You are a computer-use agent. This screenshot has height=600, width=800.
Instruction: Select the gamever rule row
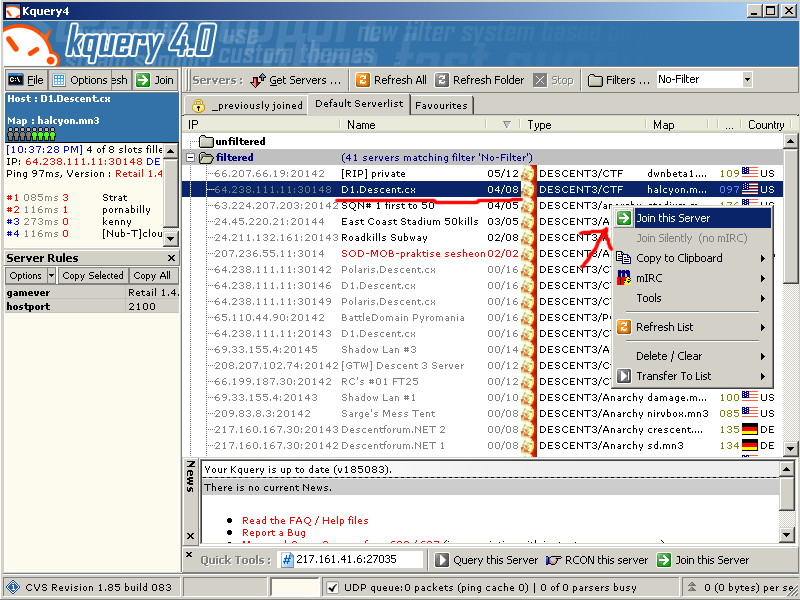(92, 293)
